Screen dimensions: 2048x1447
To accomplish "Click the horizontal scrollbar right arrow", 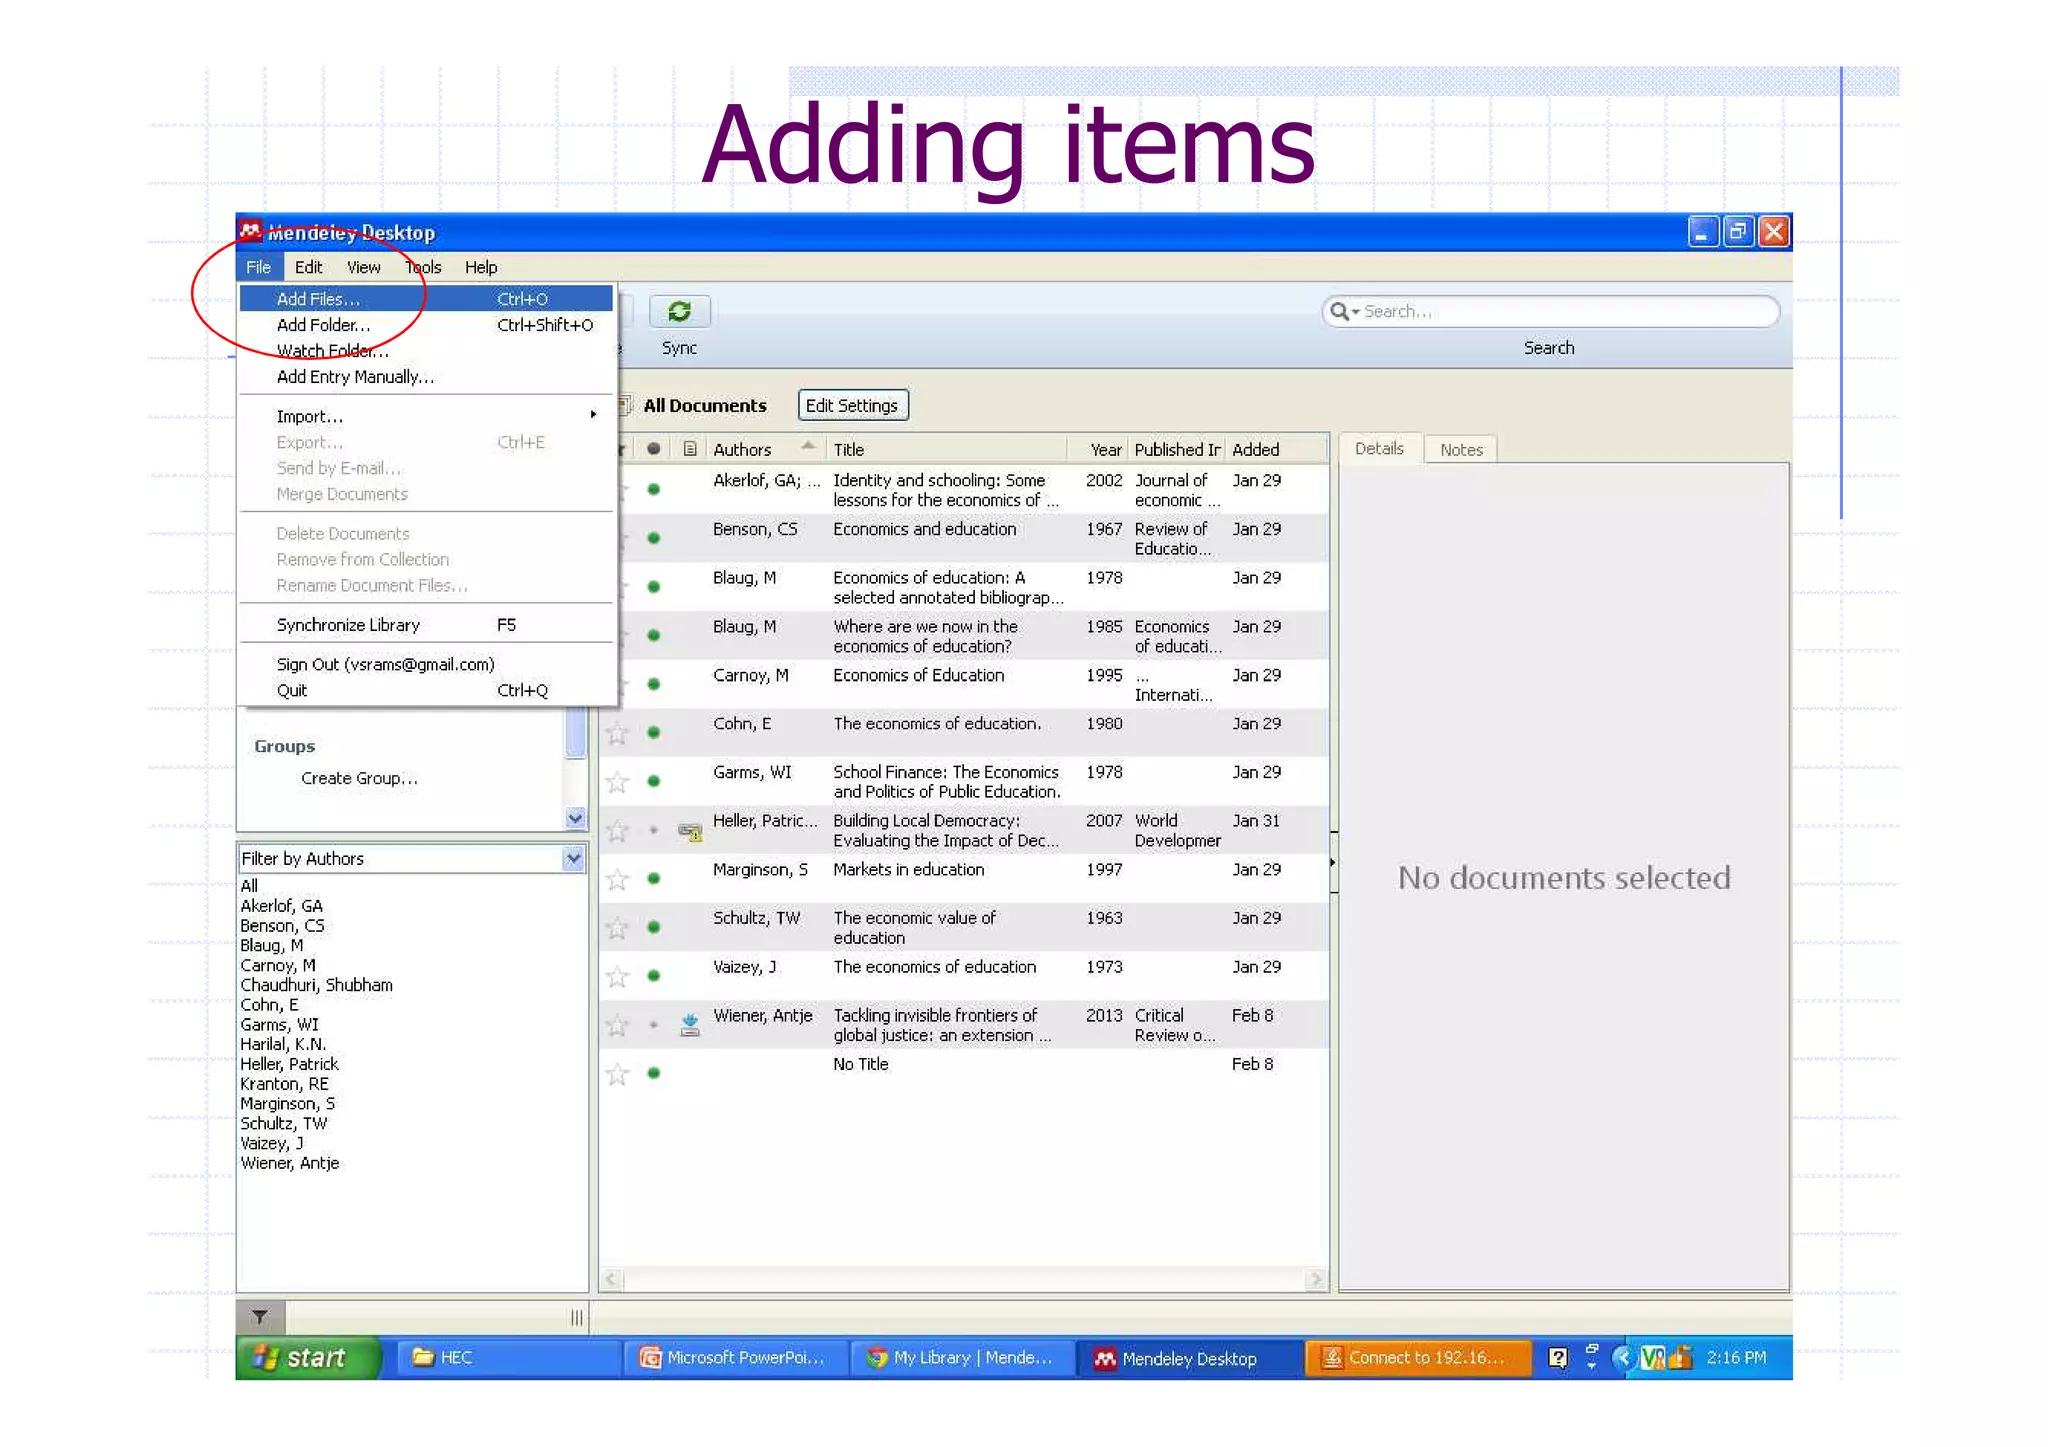I will pos(1315,1279).
